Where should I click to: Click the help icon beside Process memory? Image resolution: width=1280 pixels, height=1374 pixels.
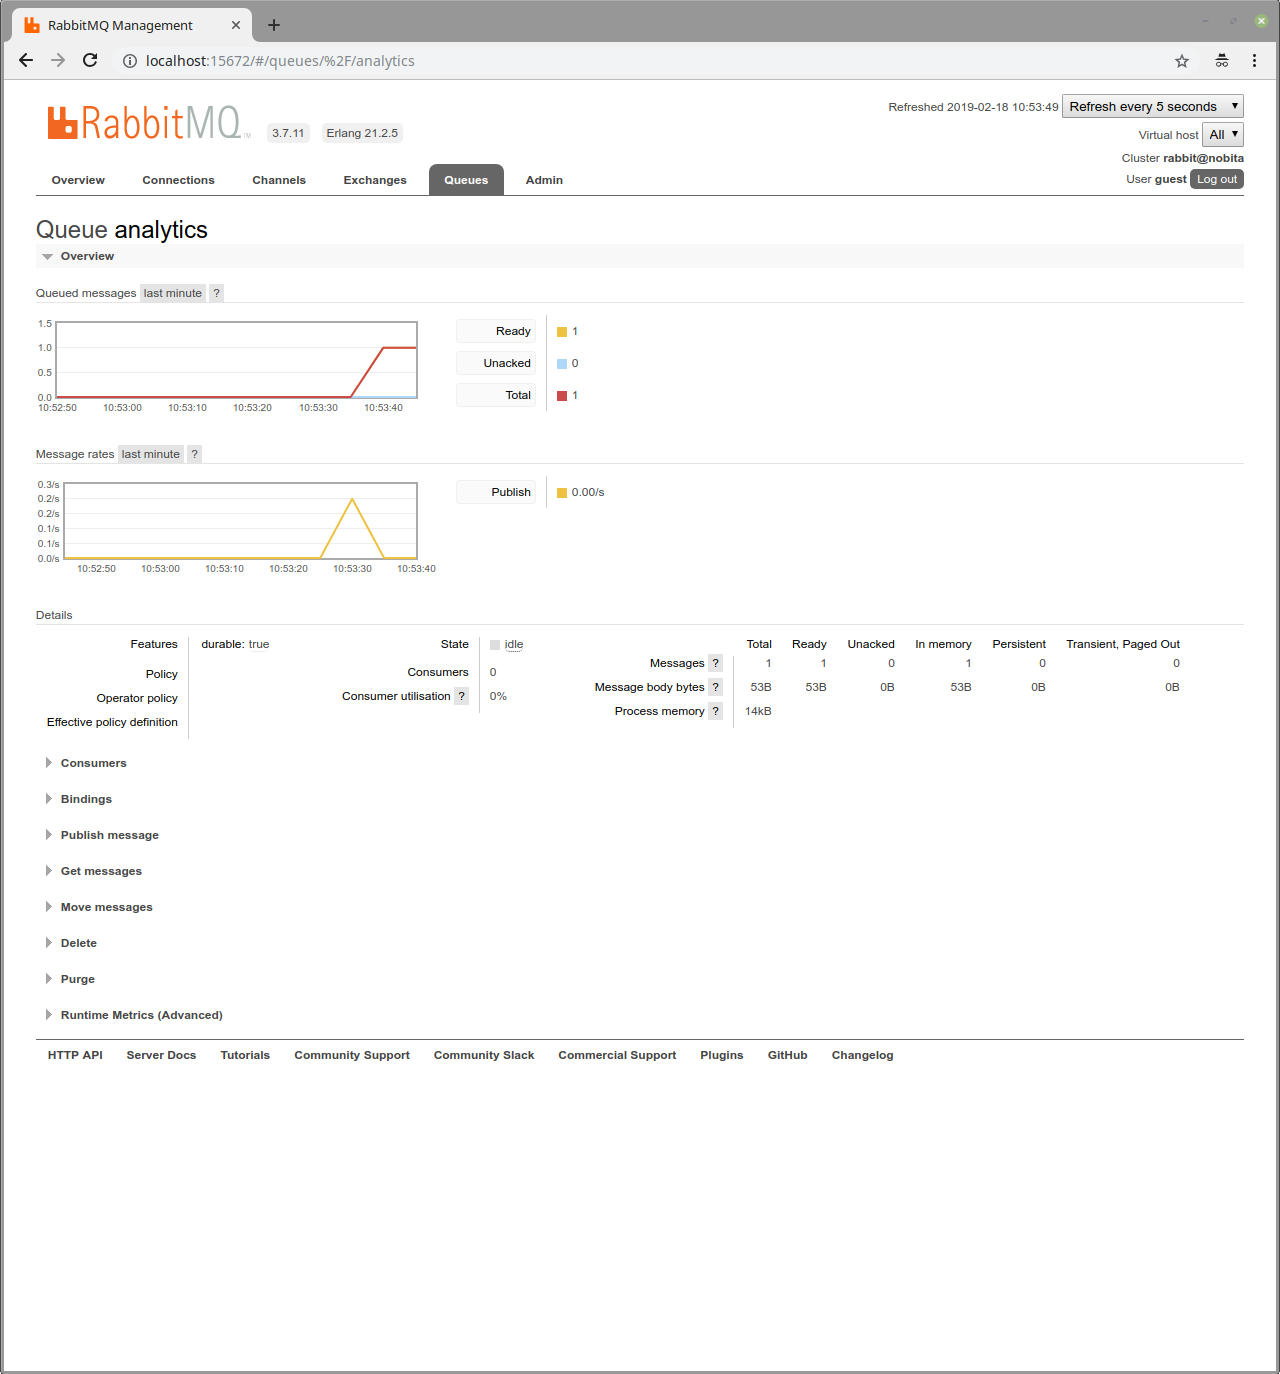click(x=716, y=711)
